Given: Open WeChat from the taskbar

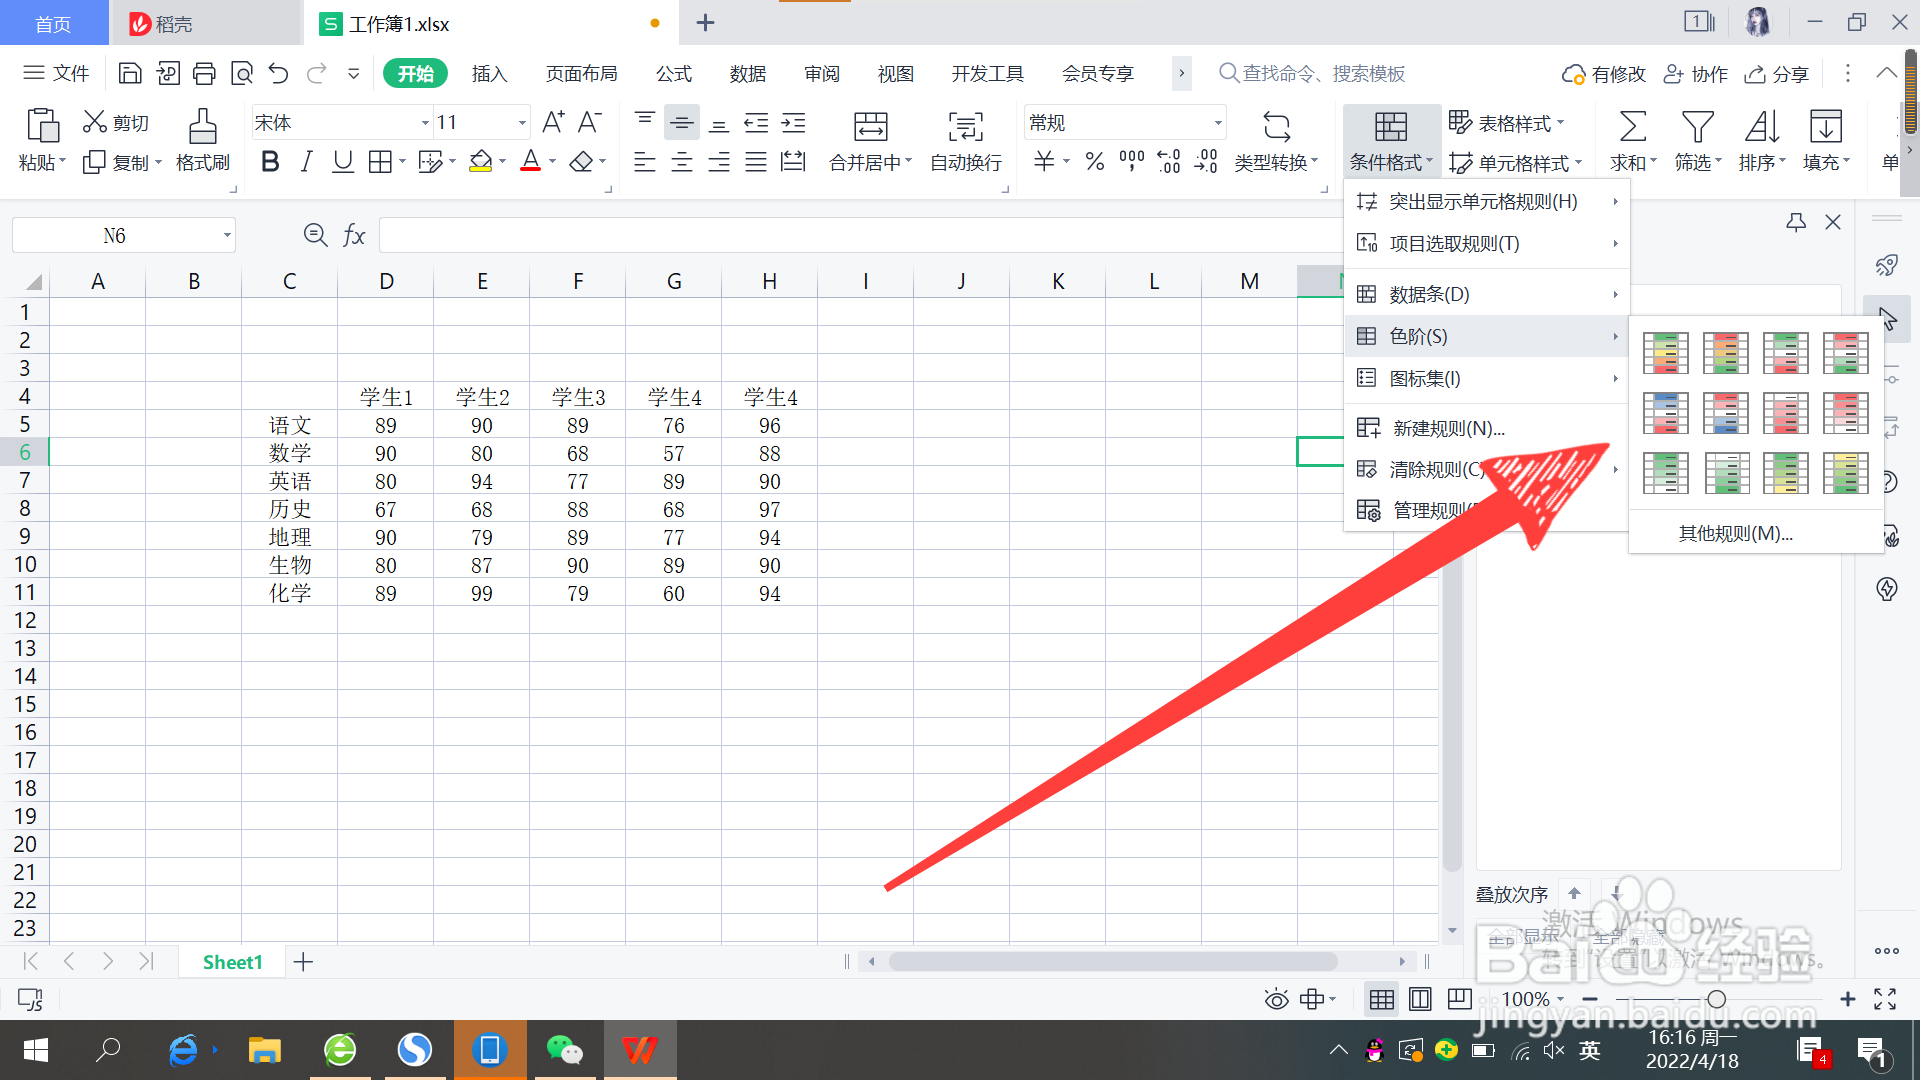Looking at the screenshot, I should coord(565,1050).
